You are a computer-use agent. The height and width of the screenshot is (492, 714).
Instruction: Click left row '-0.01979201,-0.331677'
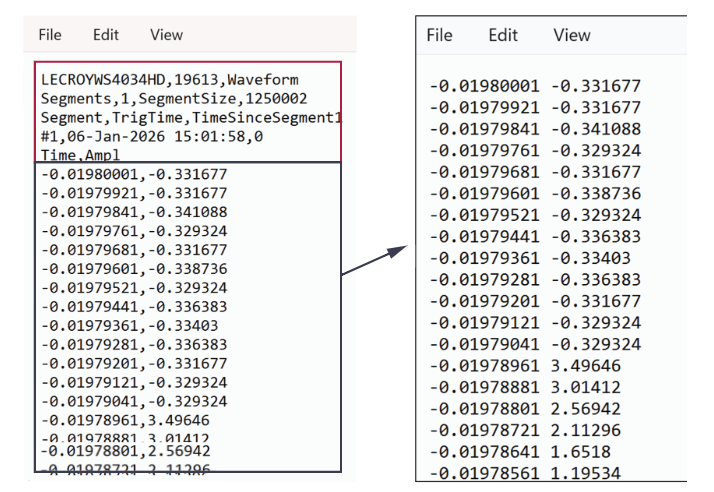(134, 364)
